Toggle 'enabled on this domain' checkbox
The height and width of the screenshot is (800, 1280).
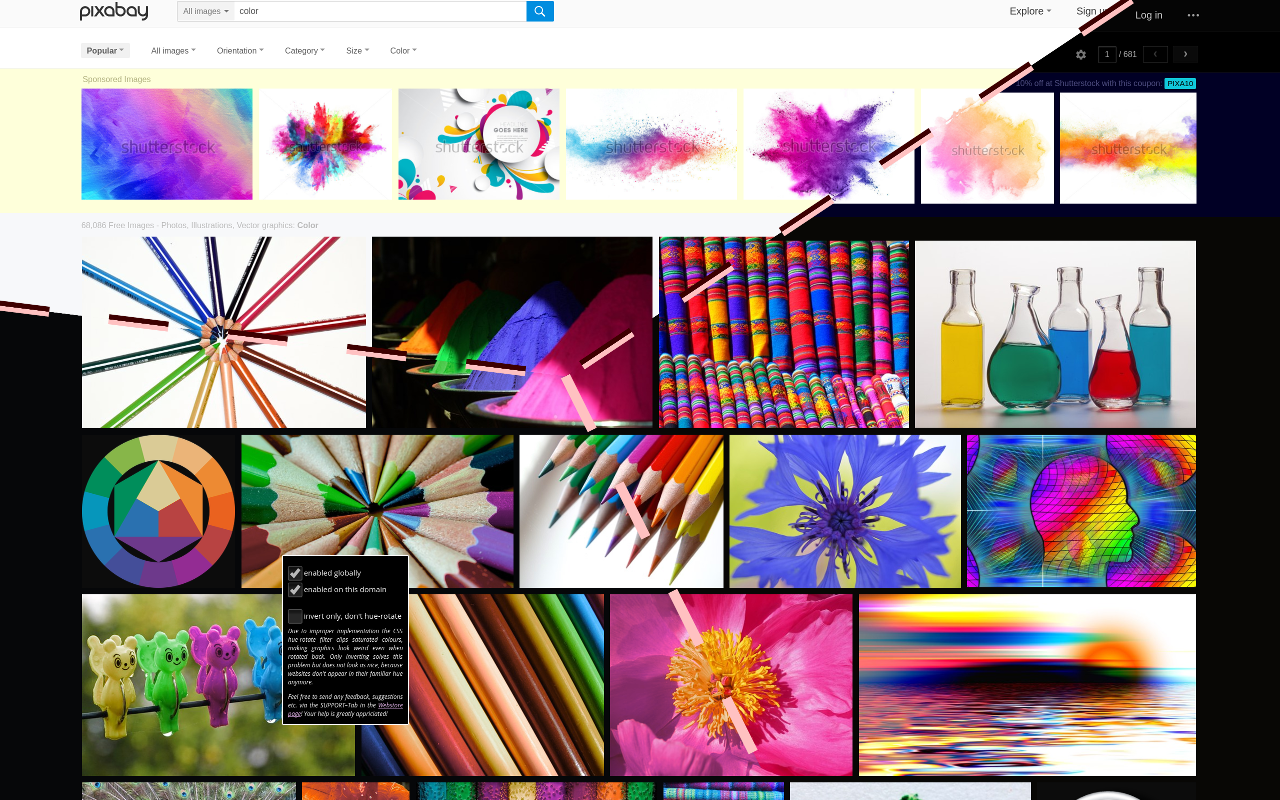coord(295,590)
